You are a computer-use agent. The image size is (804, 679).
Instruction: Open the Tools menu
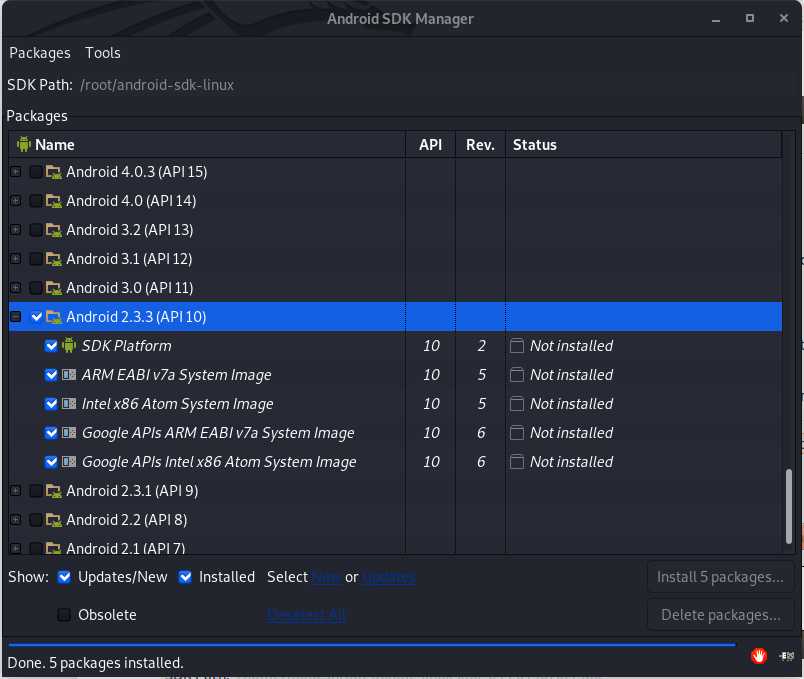click(103, 53)
